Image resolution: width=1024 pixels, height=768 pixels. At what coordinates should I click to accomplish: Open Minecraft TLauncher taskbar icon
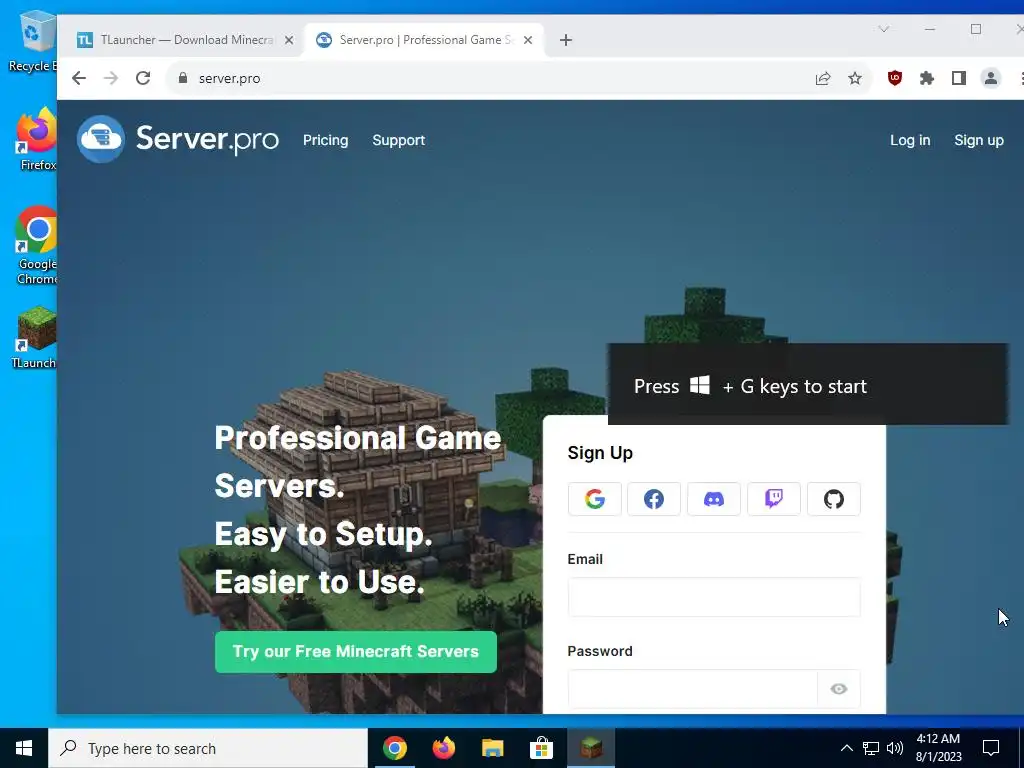coord(590,748)
